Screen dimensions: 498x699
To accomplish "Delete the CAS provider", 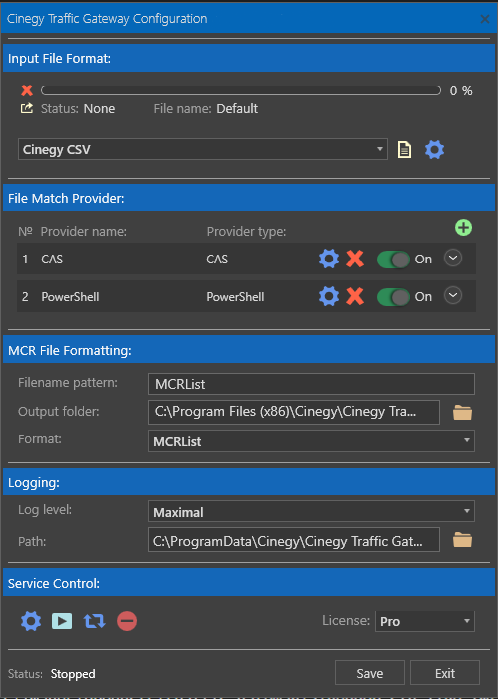I will (x=355, y=259).
